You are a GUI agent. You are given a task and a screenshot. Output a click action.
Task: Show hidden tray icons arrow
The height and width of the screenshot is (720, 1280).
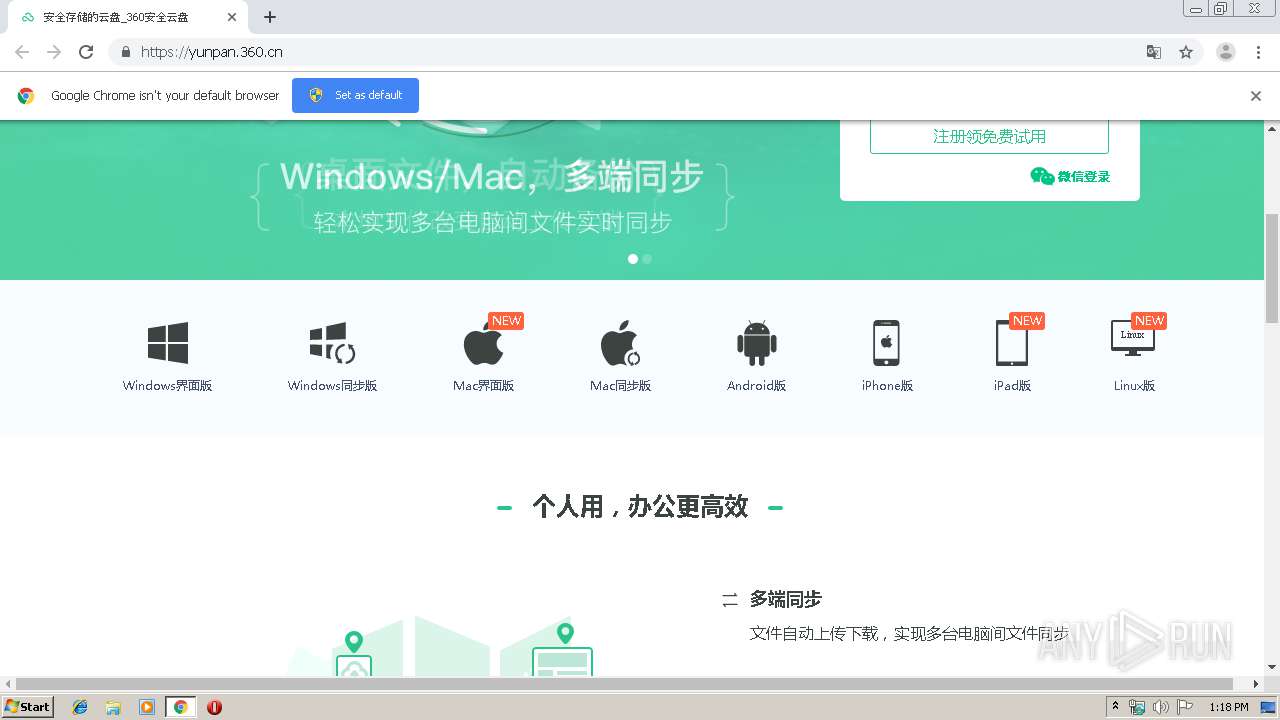point(1115,707)
